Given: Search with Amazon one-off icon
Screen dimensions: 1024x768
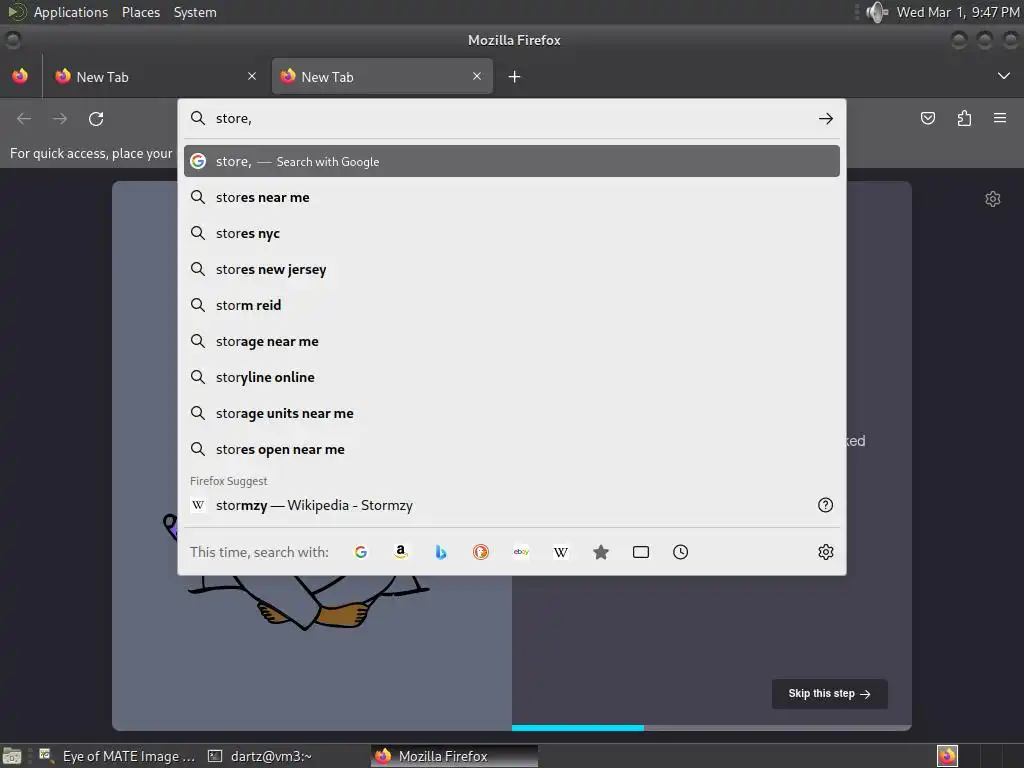Looking at the screenshot, I should tap(401, 552).
